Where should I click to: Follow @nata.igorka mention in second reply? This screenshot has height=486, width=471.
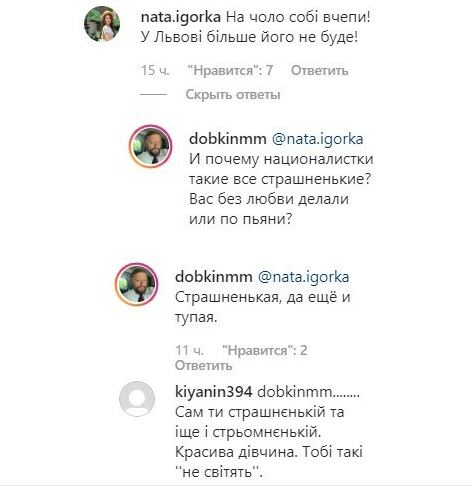pyautogui.click(x=304, y=277)
